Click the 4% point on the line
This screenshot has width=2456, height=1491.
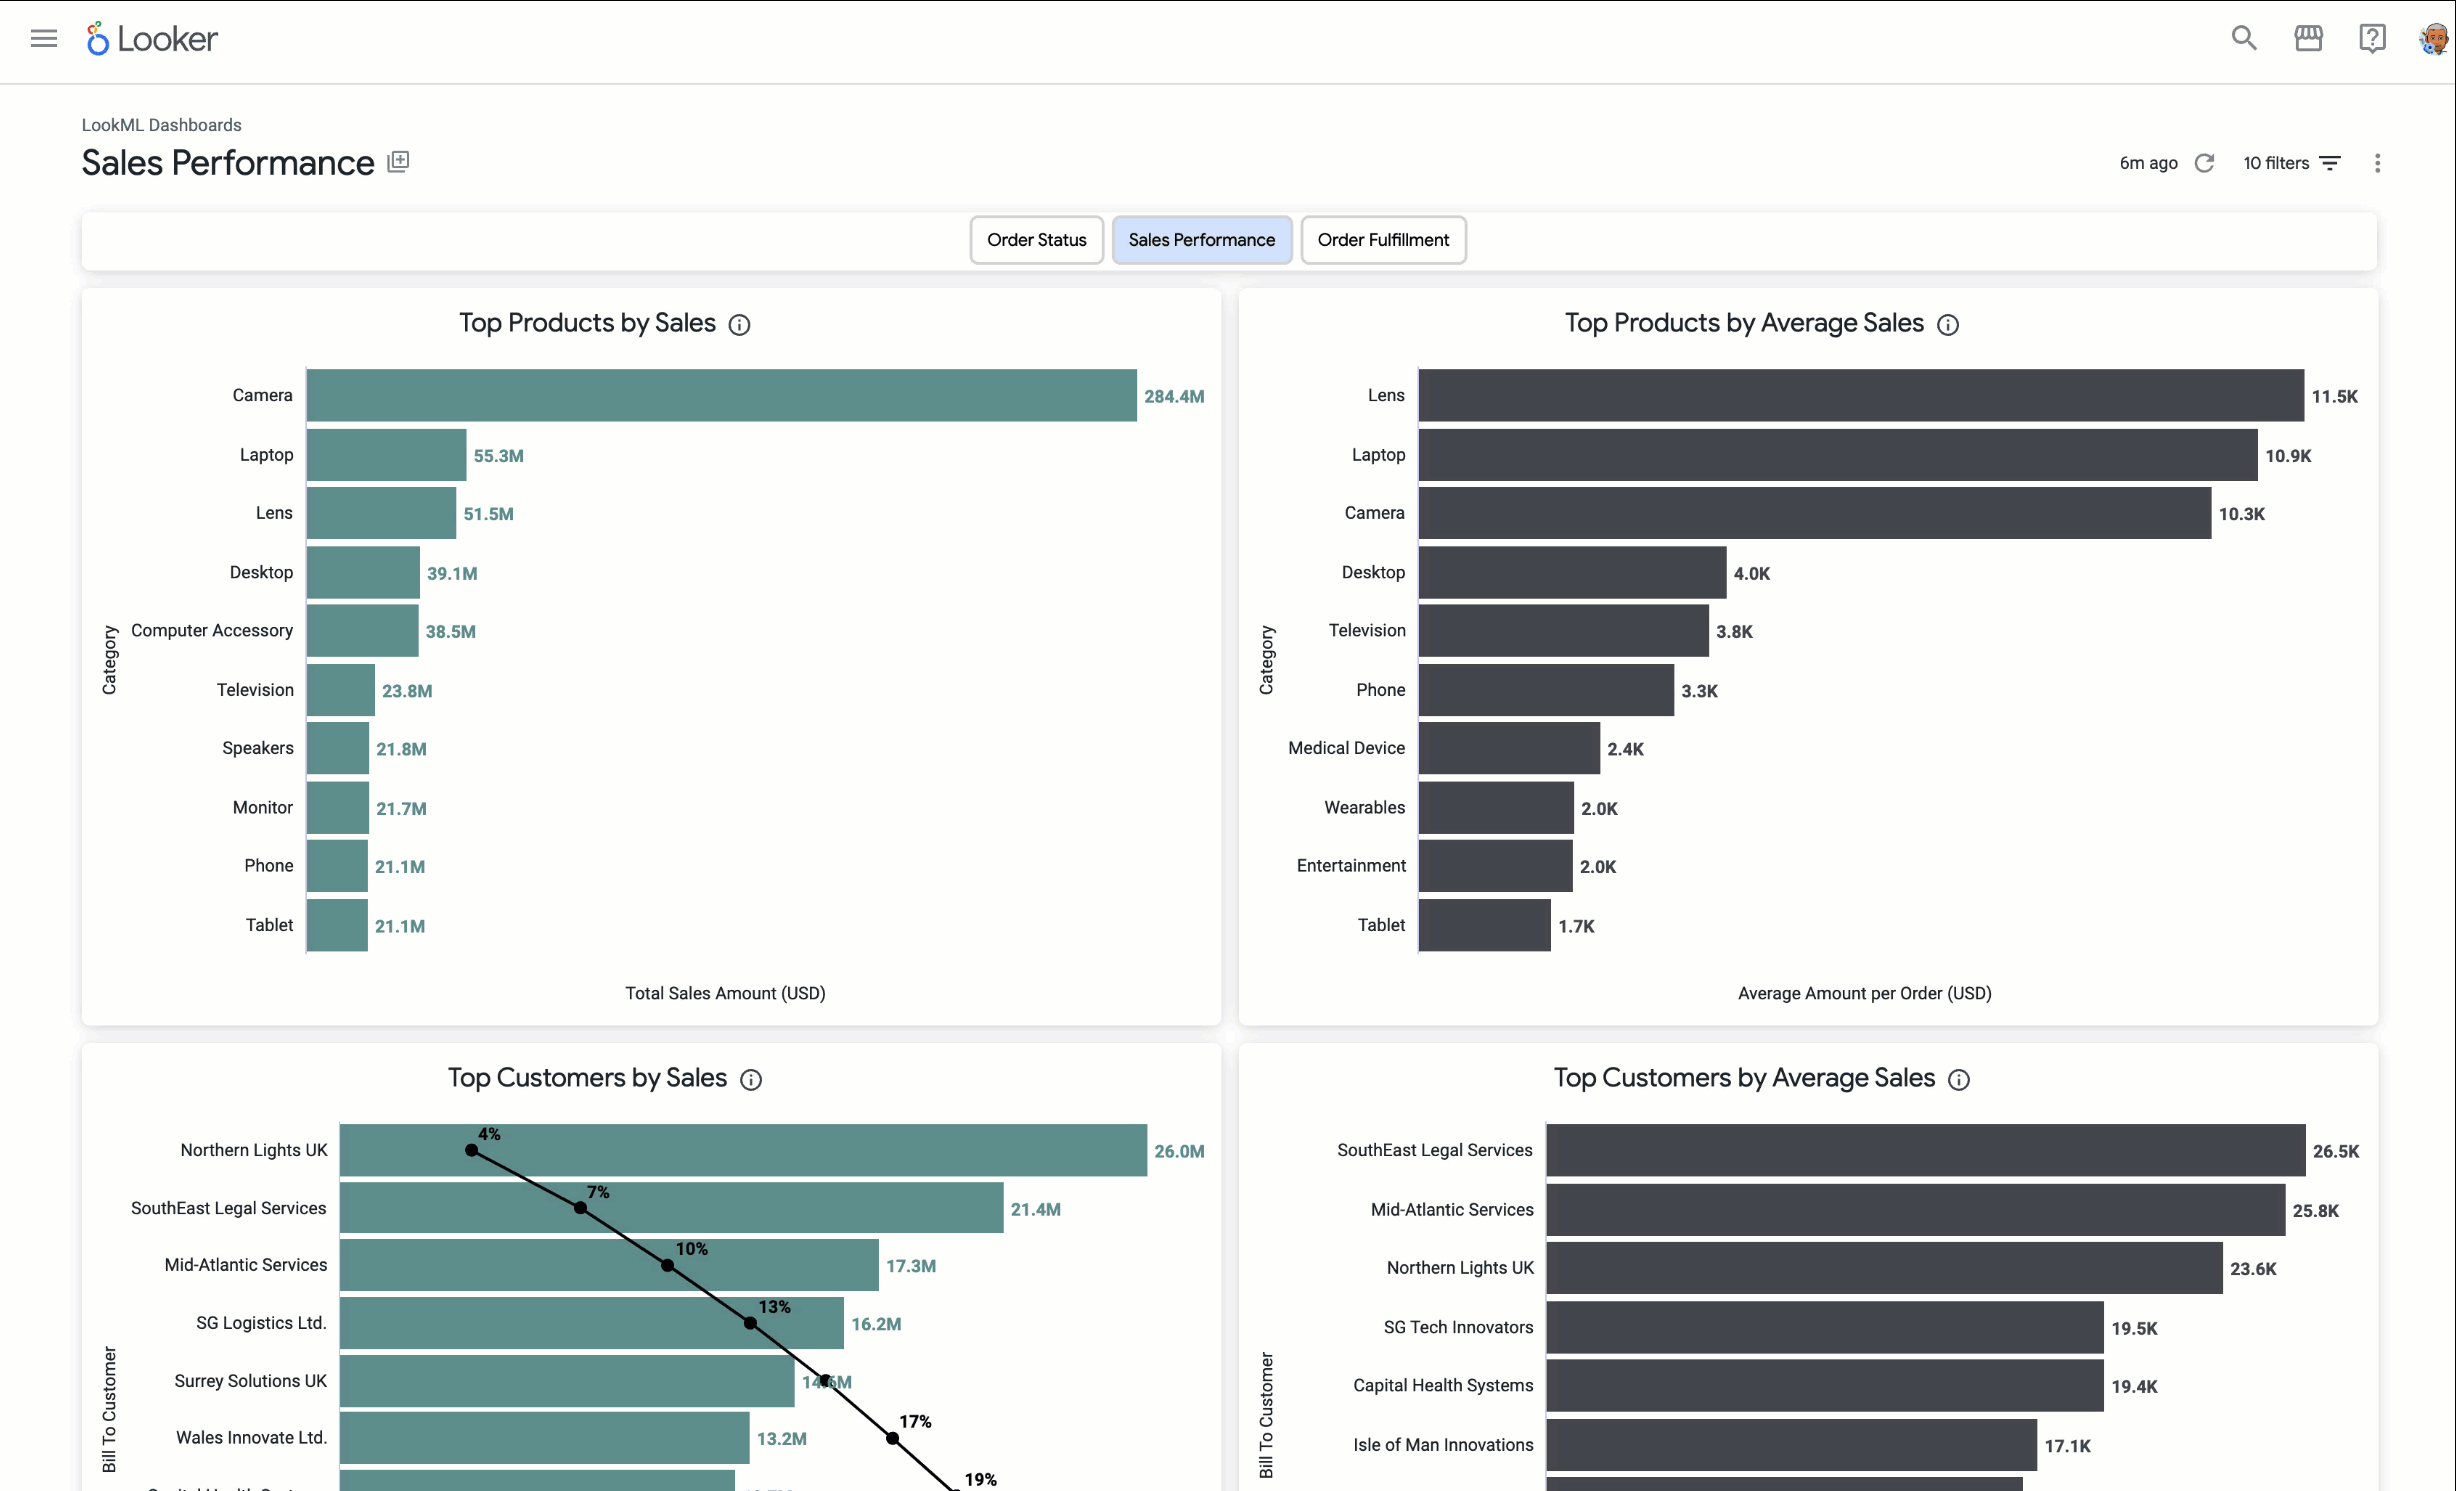(x=472, y=1151)
